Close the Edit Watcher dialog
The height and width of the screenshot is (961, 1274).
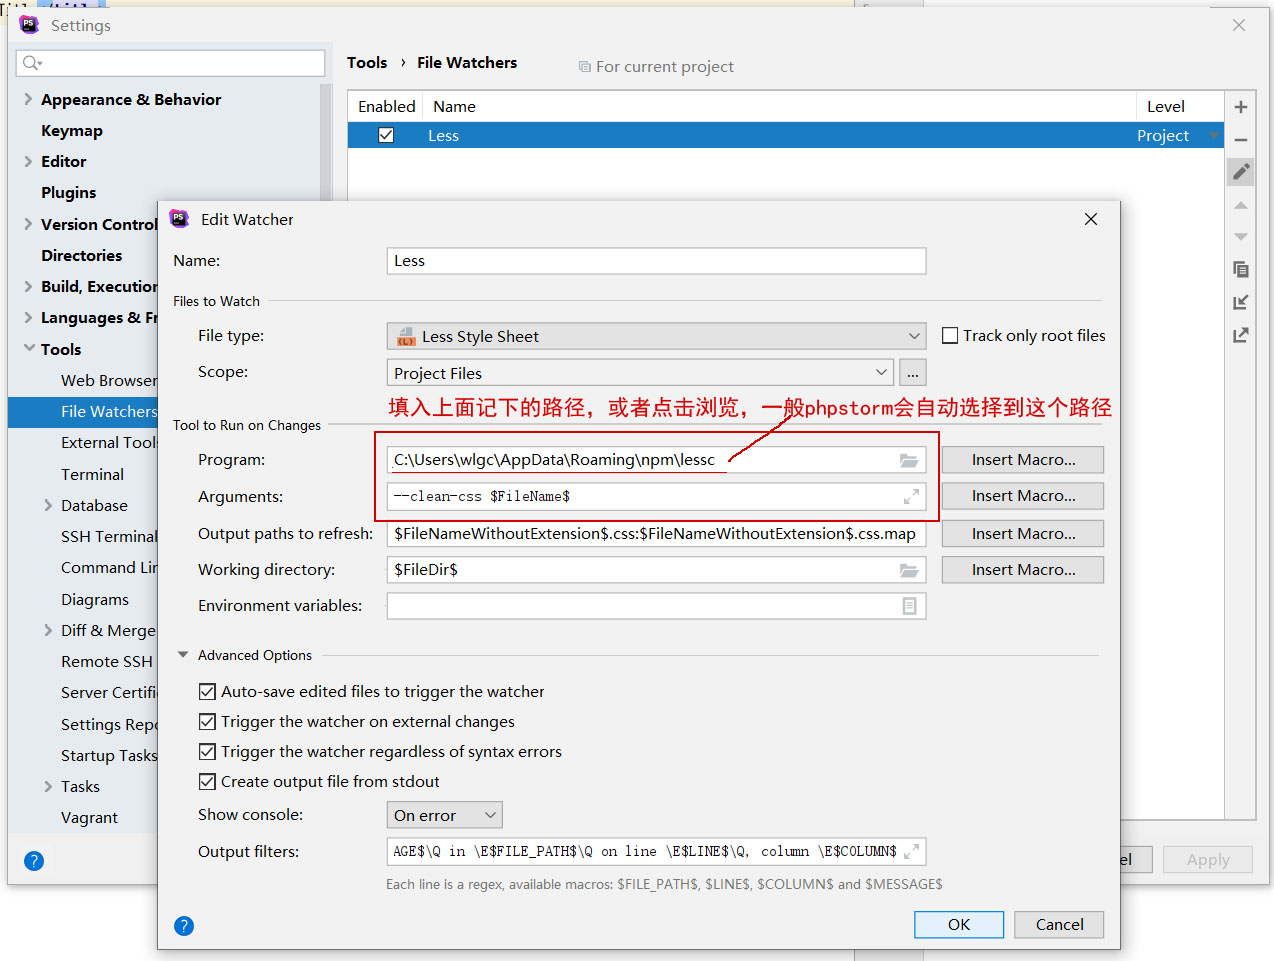coord(1091,219)
